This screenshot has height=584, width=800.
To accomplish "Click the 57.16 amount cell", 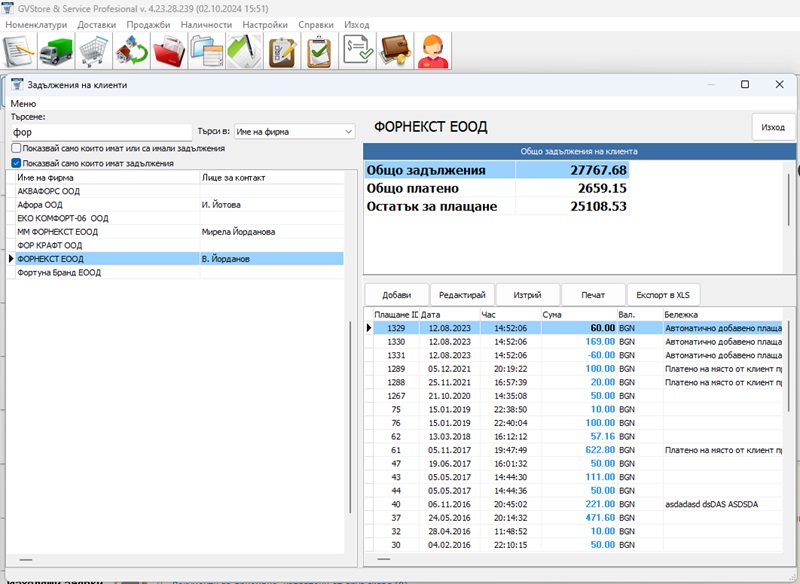I will pyautogui.click(x=579, y=437).
